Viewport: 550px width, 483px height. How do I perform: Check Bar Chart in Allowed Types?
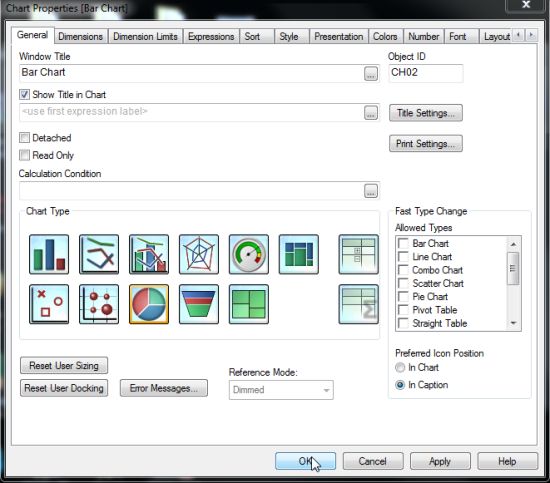pos(403,243)
